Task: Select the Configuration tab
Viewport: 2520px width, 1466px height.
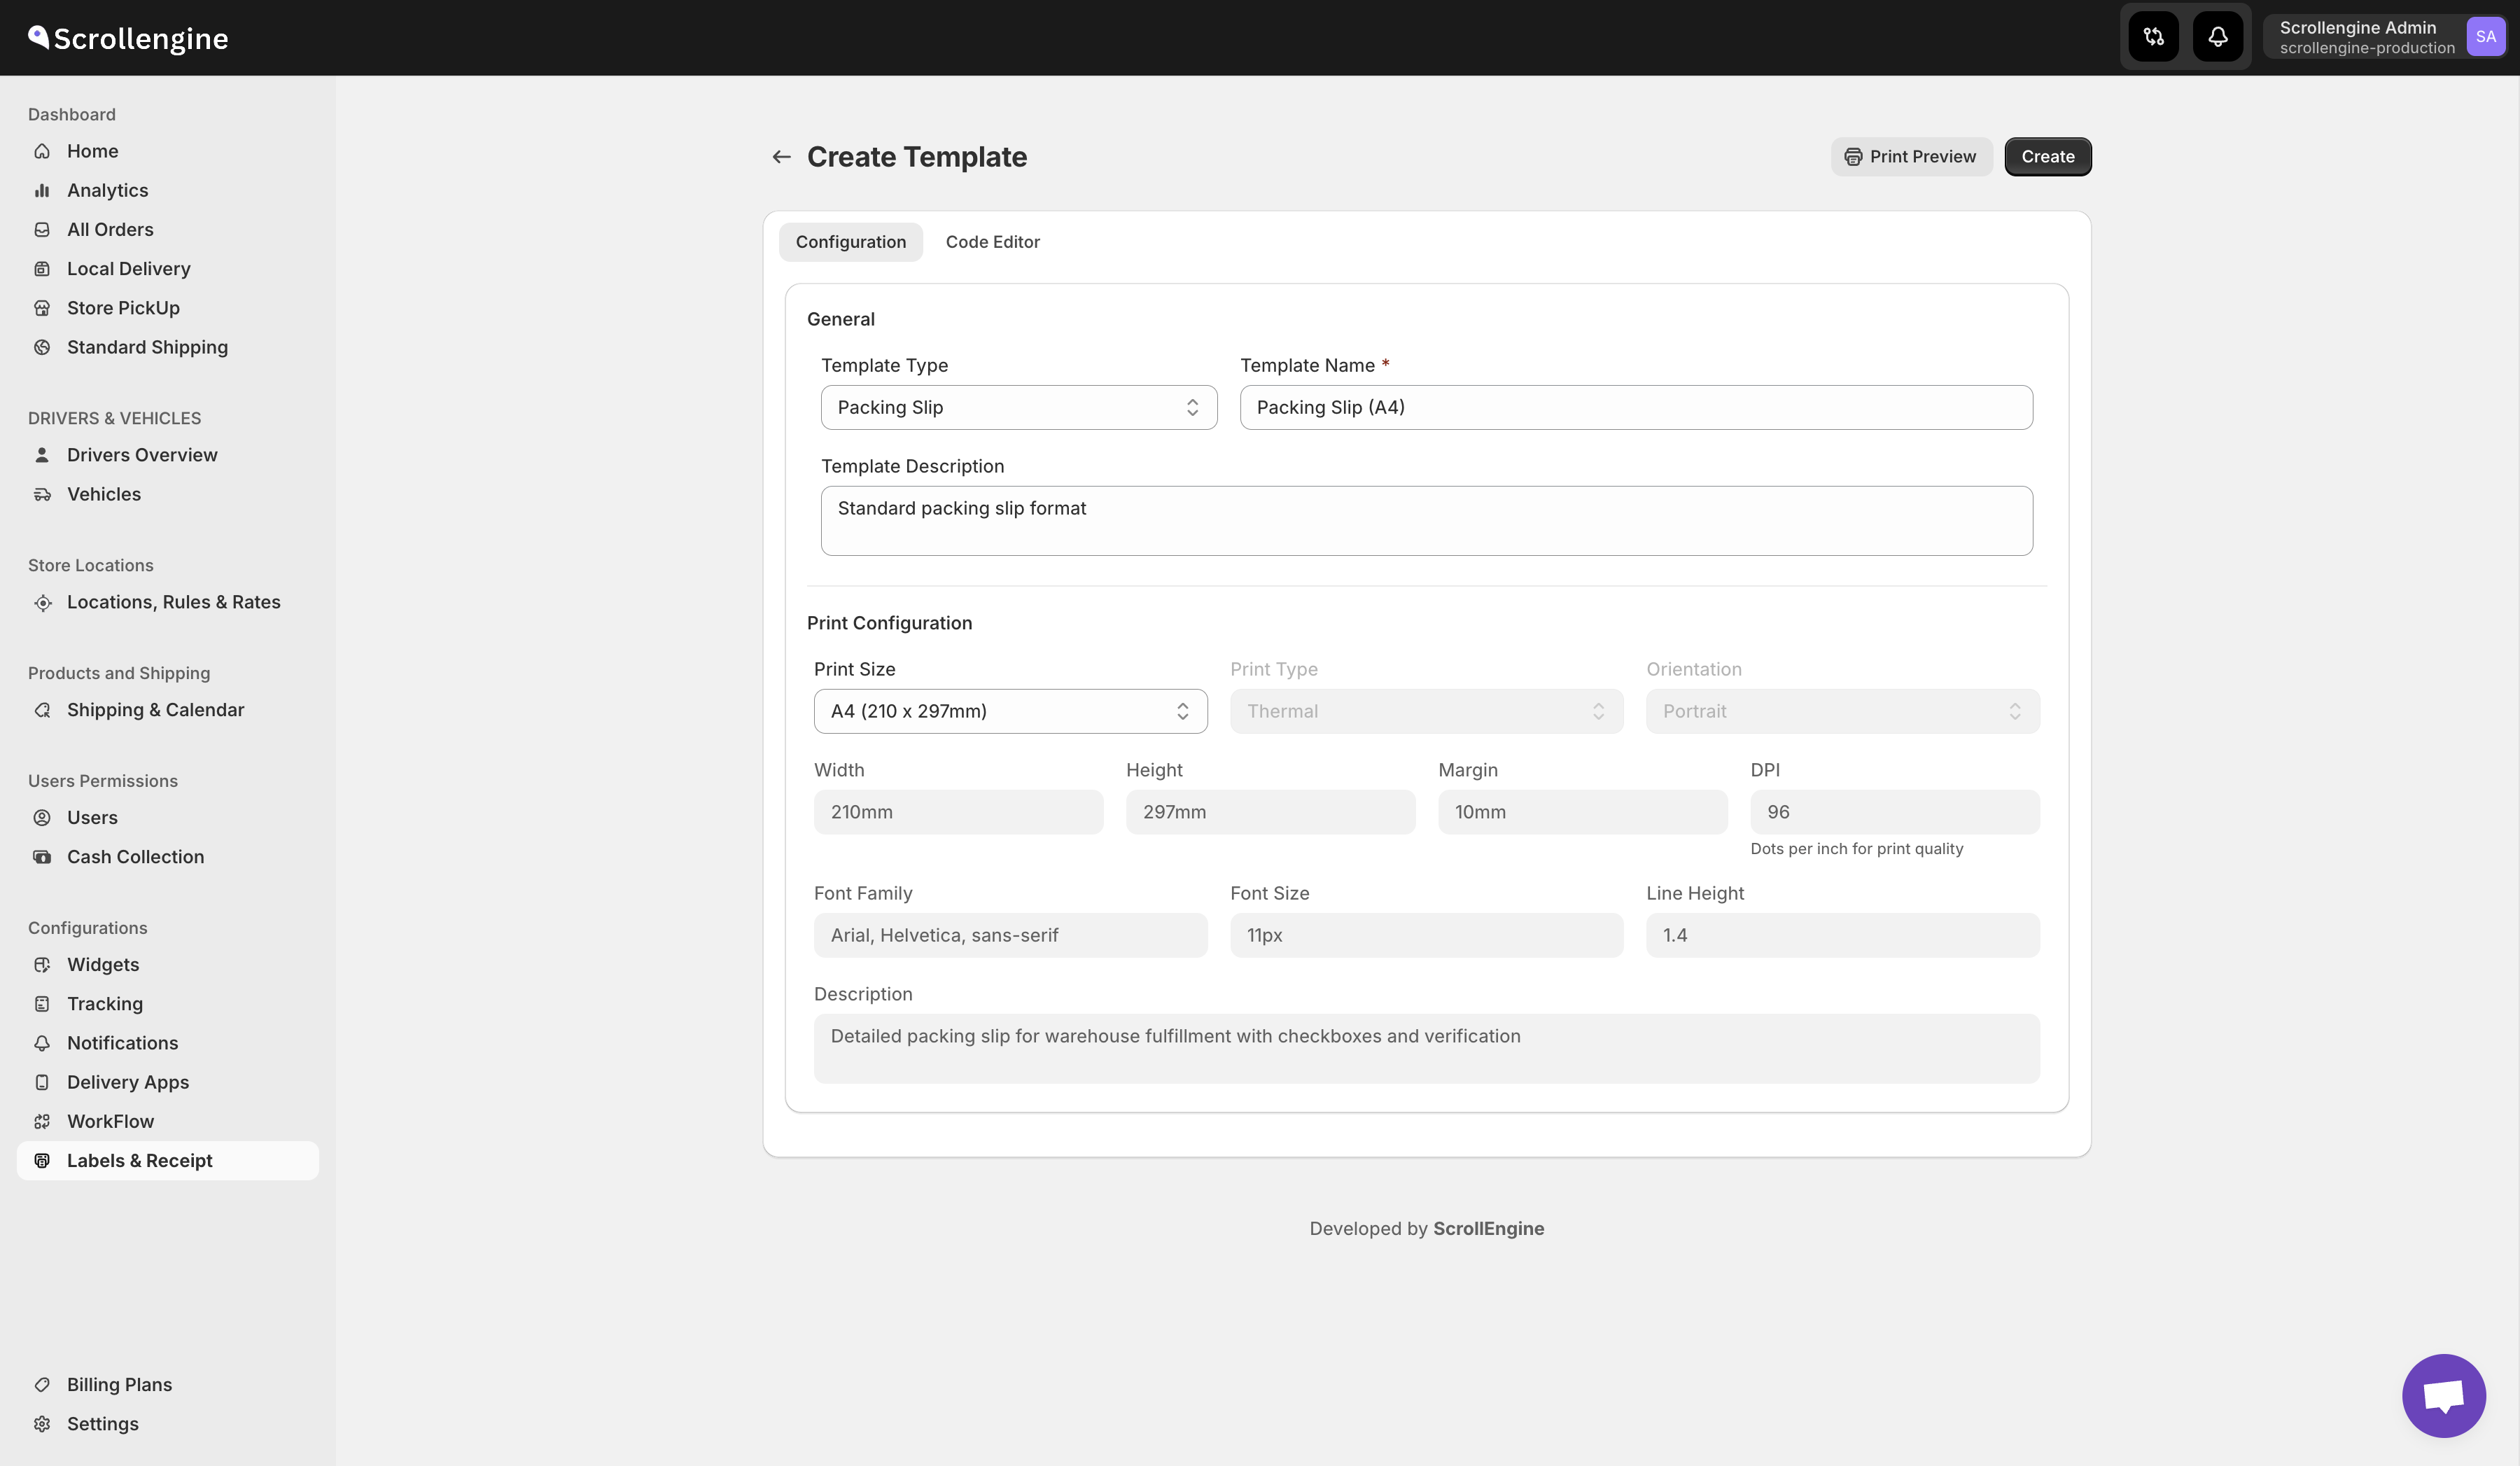Action: 850,242
